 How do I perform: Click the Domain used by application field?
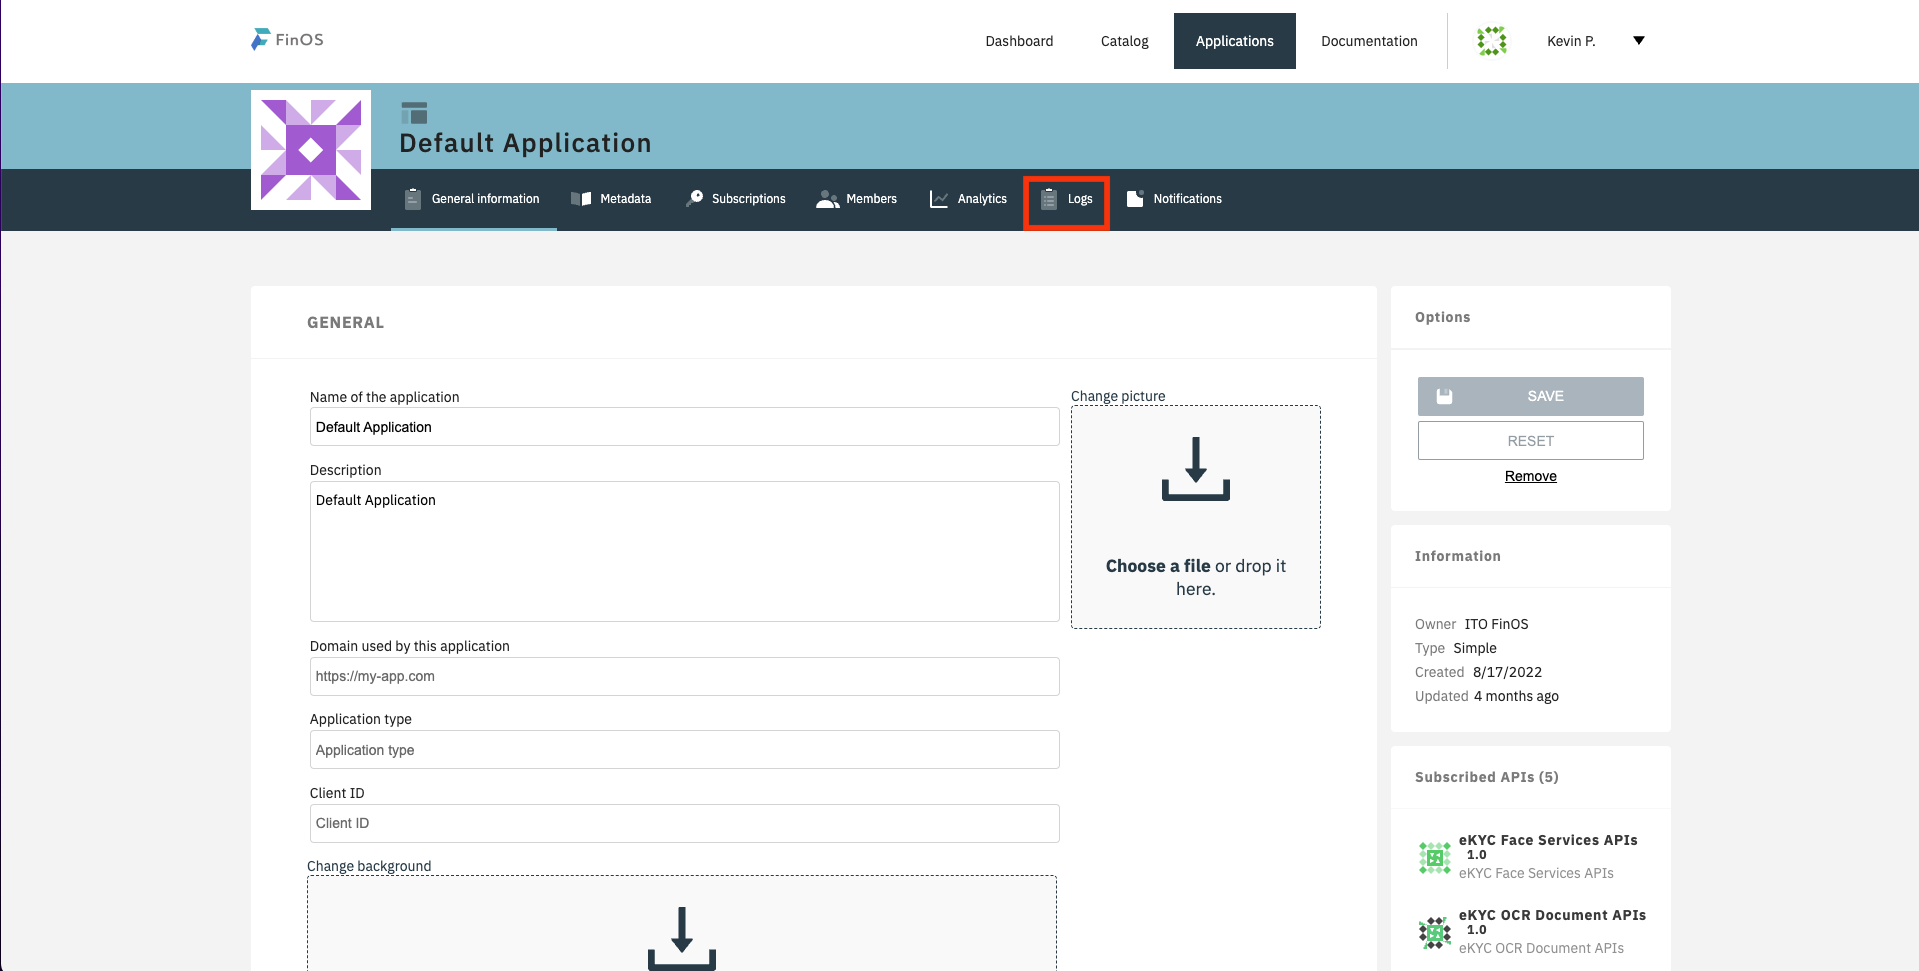[x=684, y=676]
